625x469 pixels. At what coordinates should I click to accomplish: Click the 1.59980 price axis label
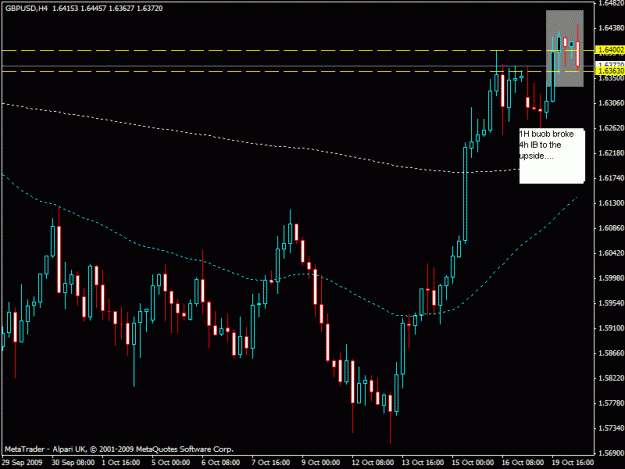(x=611, y=278)
